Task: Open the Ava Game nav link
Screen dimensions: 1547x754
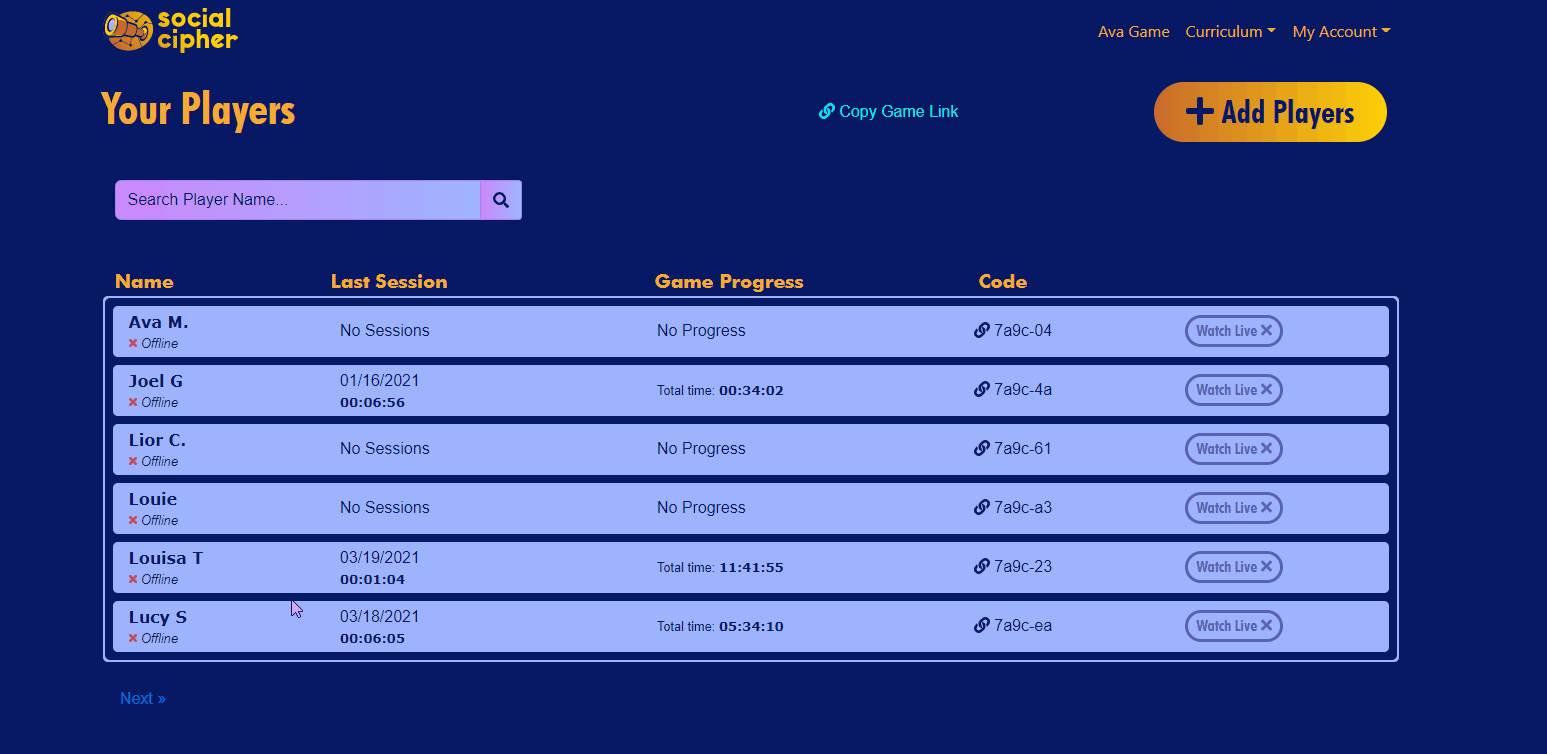Action: (x=1133, y=32)
